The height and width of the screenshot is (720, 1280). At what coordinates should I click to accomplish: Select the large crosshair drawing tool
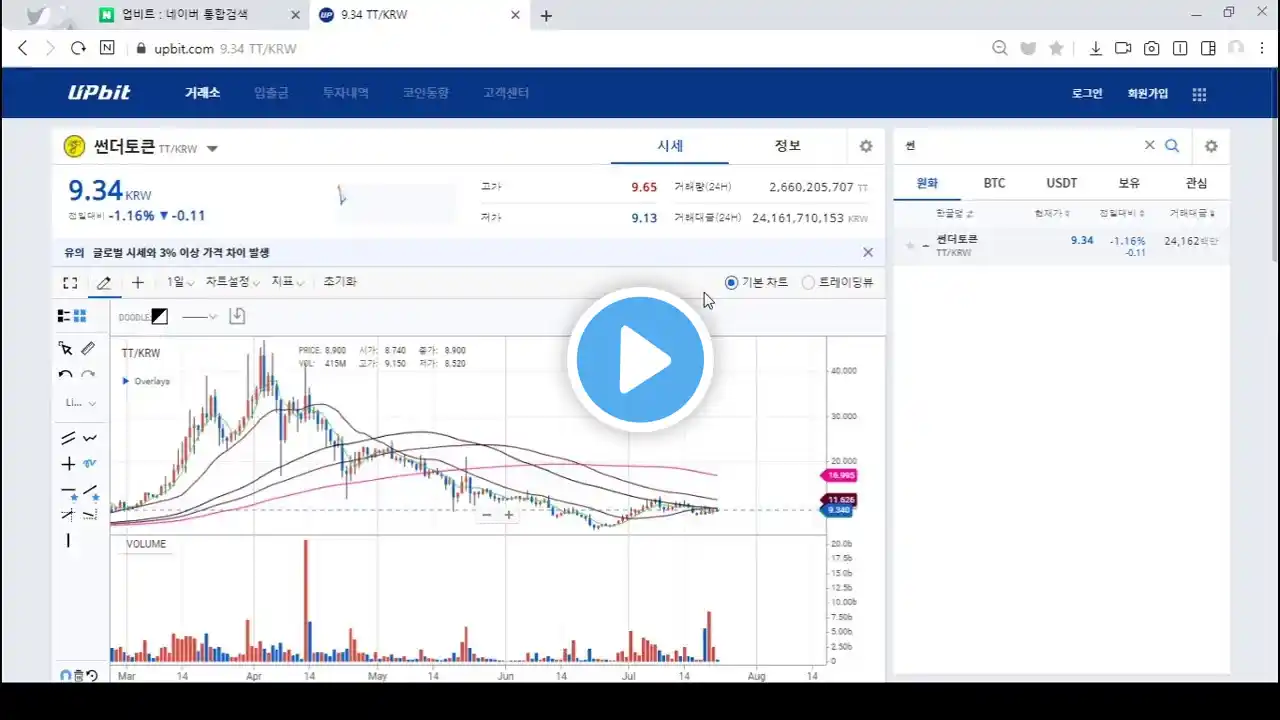[x=68, y=464]
